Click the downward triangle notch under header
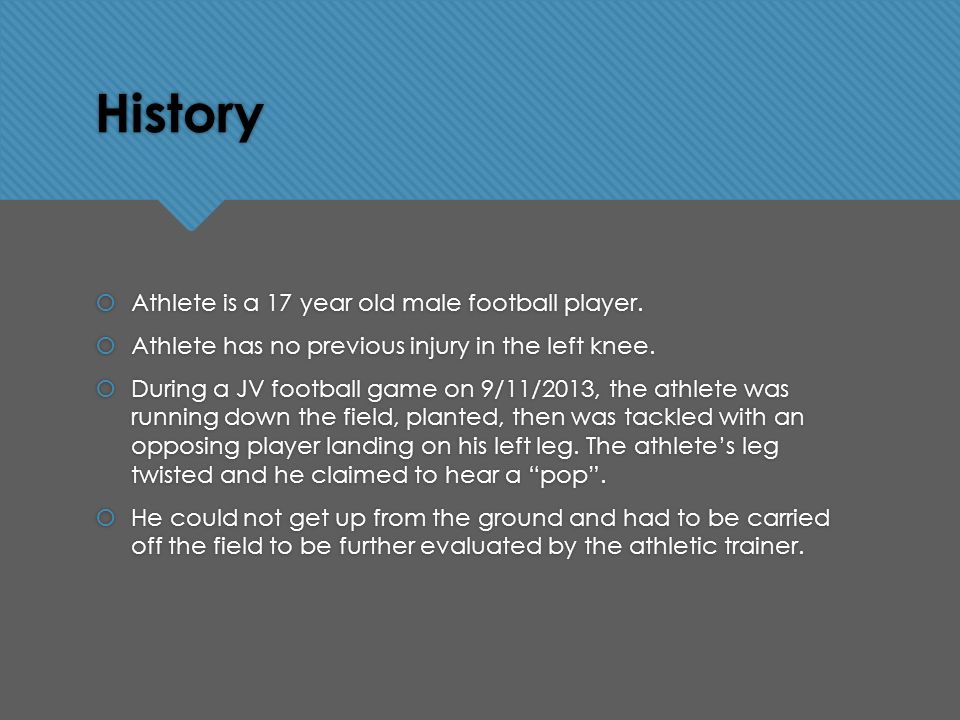This screenshot has width=960, height=720. pos(191,215)
